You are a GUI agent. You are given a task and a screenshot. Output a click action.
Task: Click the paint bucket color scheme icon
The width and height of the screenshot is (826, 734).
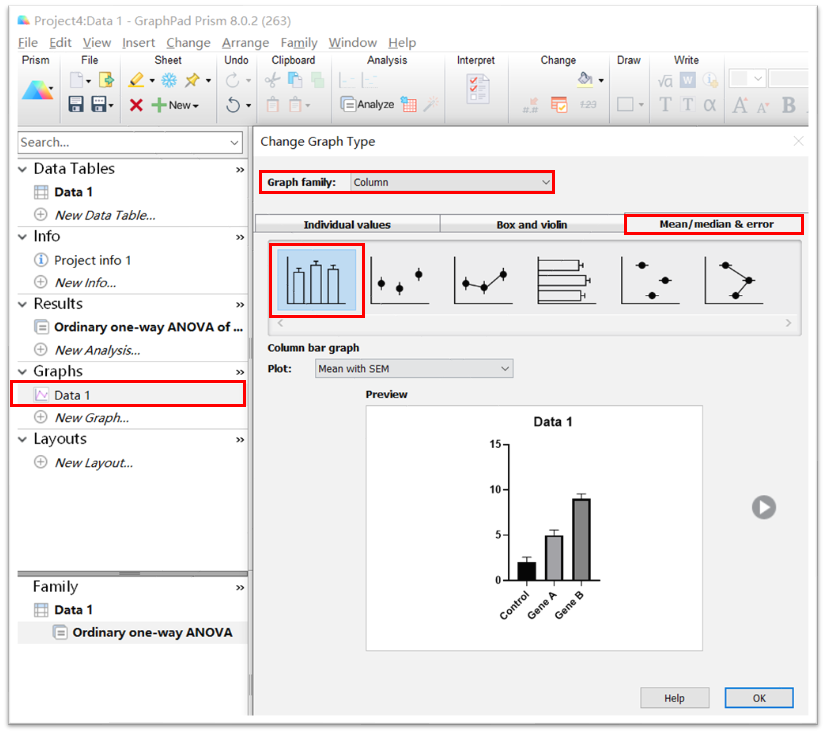[585, 80]
